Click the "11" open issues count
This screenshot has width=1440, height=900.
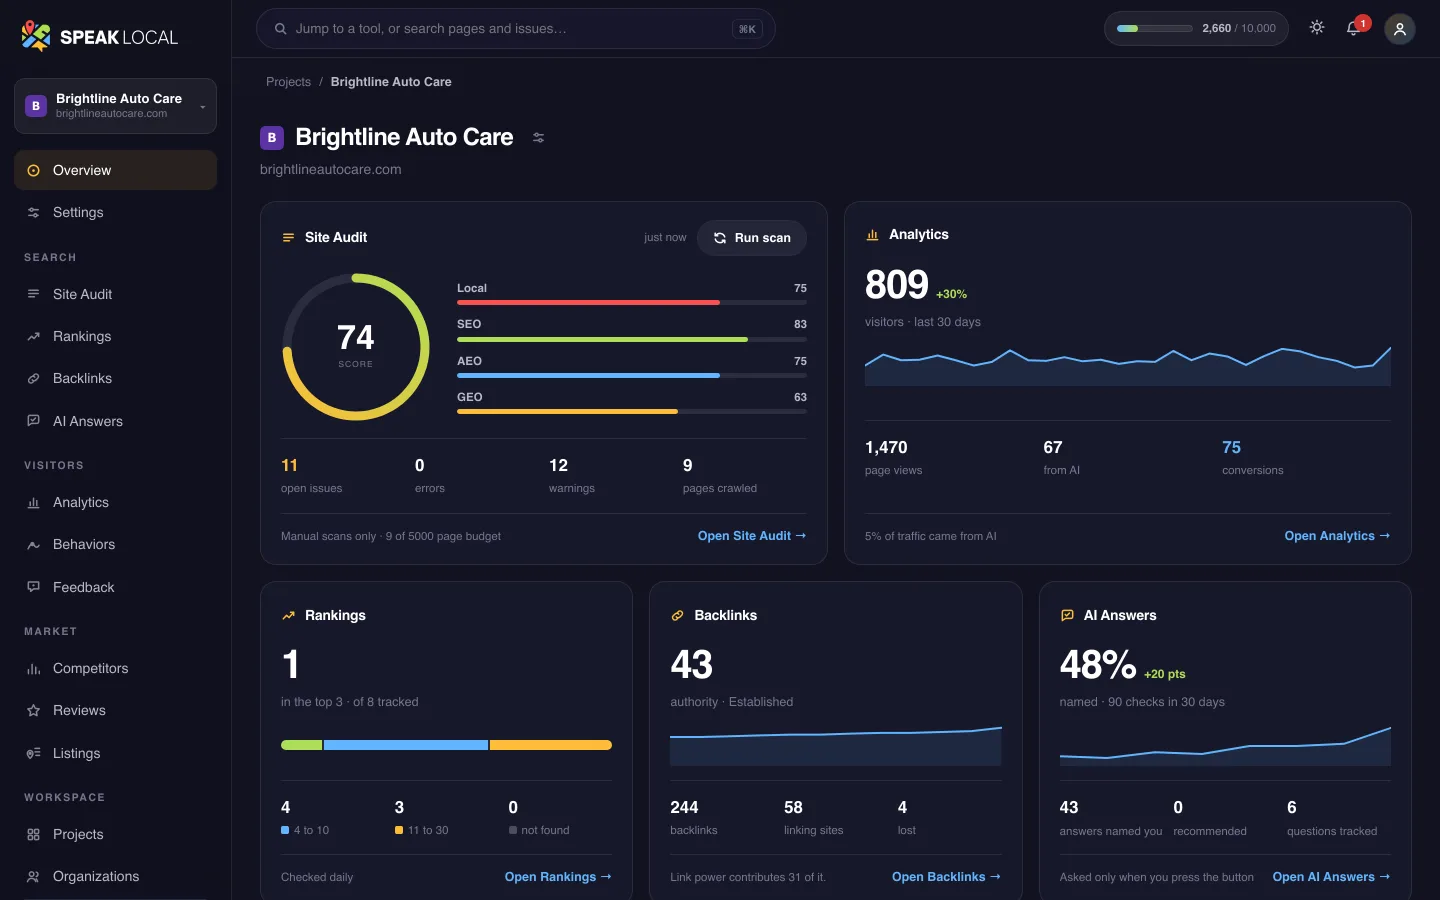coord(289,465)
